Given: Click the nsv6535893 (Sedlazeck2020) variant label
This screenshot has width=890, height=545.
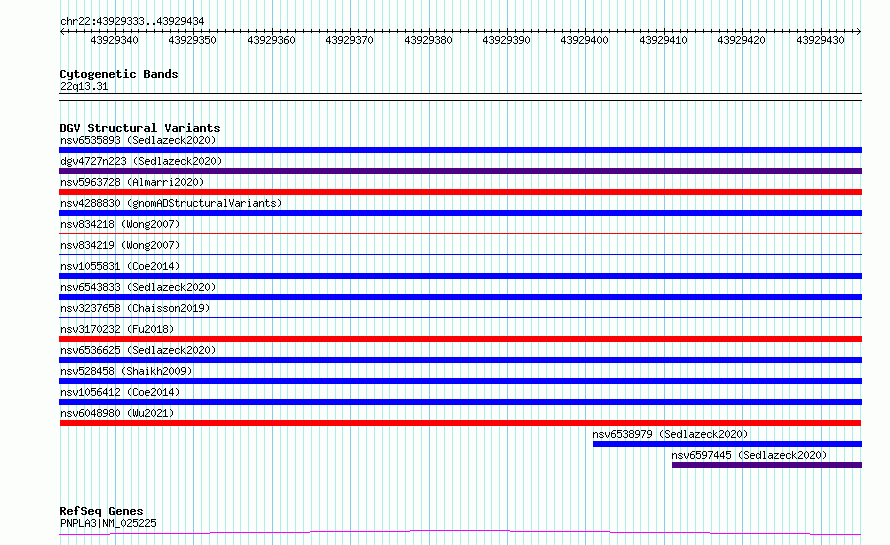Looking at the screenshot, I should 138,140.
